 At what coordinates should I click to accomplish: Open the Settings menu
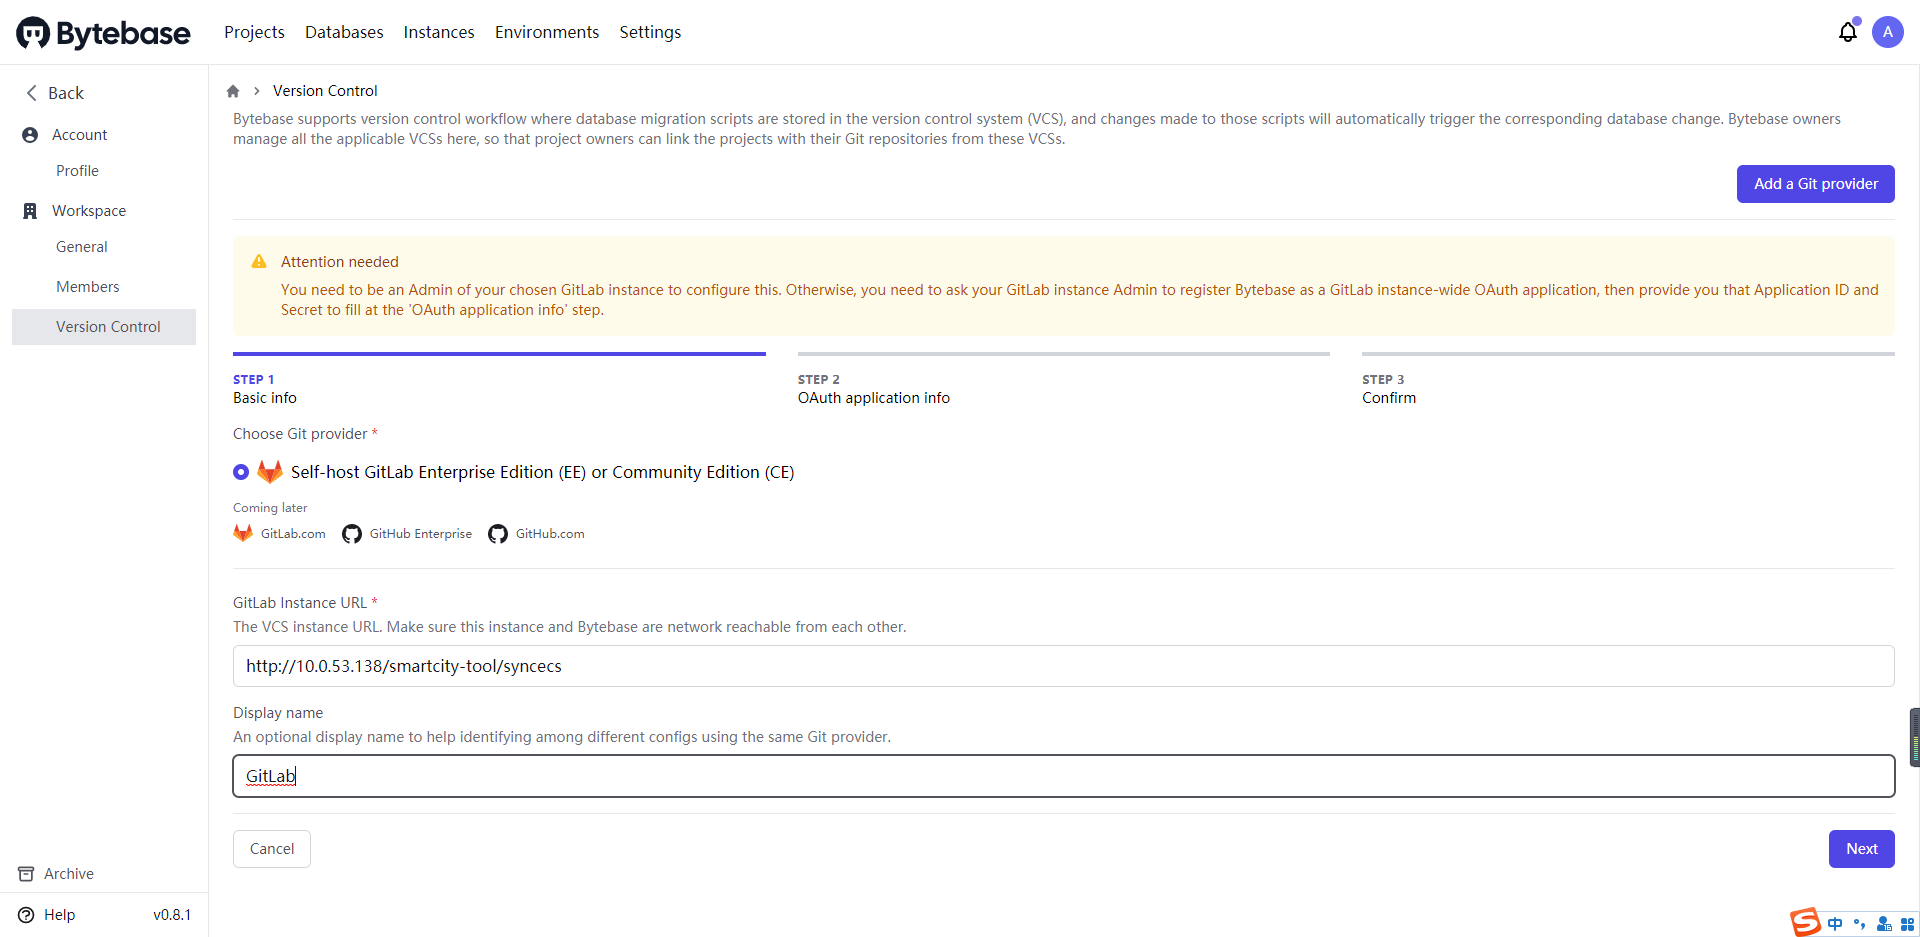650,32
